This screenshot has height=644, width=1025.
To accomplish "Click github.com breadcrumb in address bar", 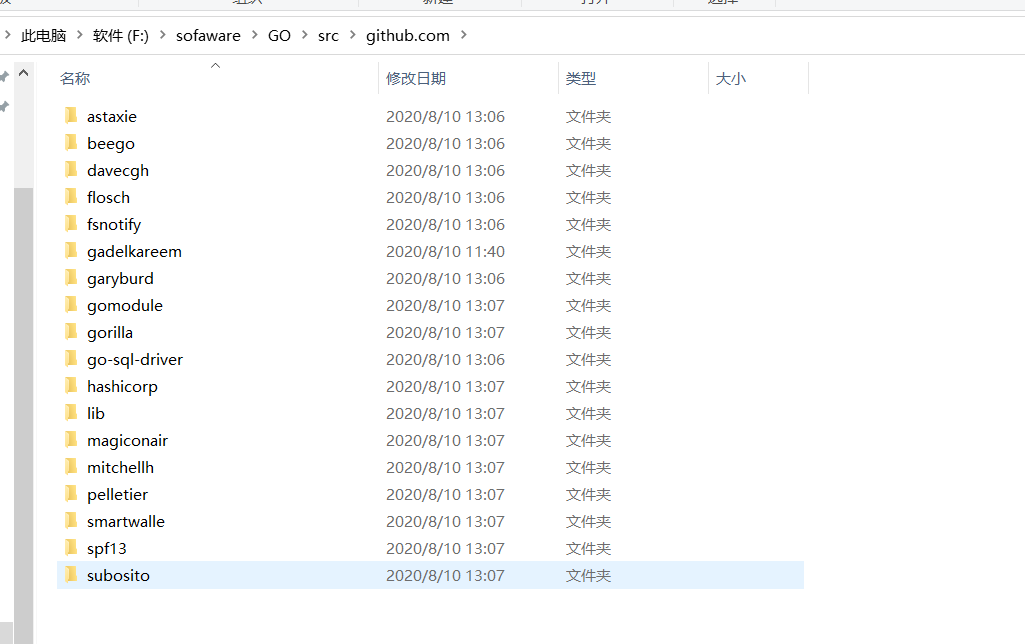I will 408,35.
